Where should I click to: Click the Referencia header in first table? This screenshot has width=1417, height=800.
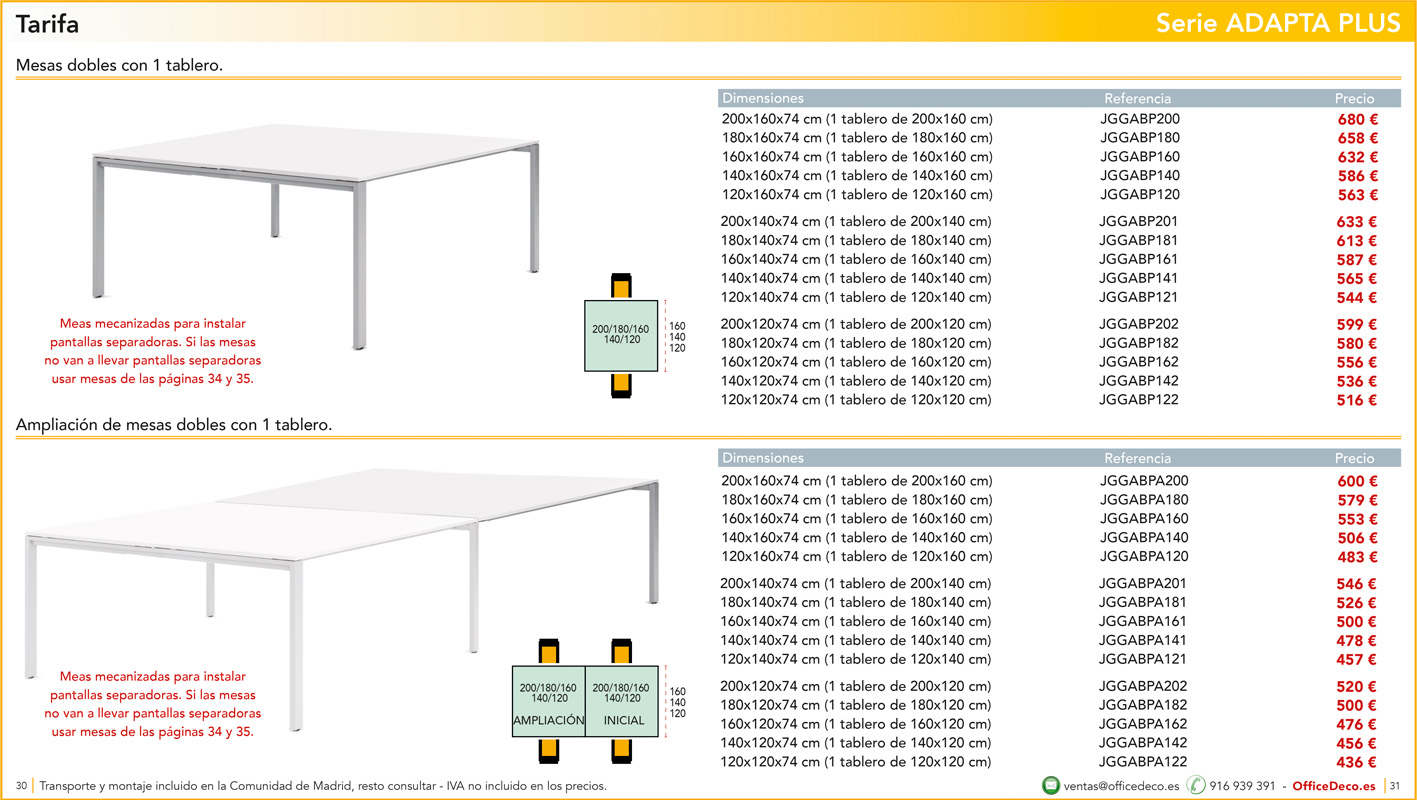1137,98
